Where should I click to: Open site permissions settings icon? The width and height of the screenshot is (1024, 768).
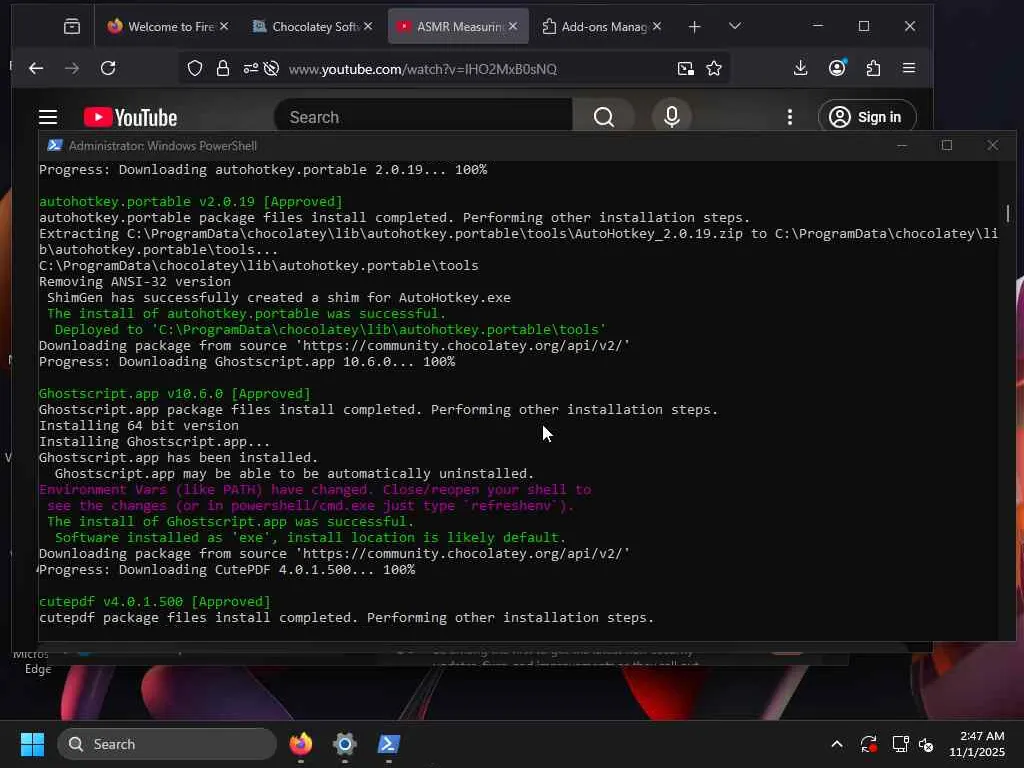pyautogui.click(x=251, y=69)
